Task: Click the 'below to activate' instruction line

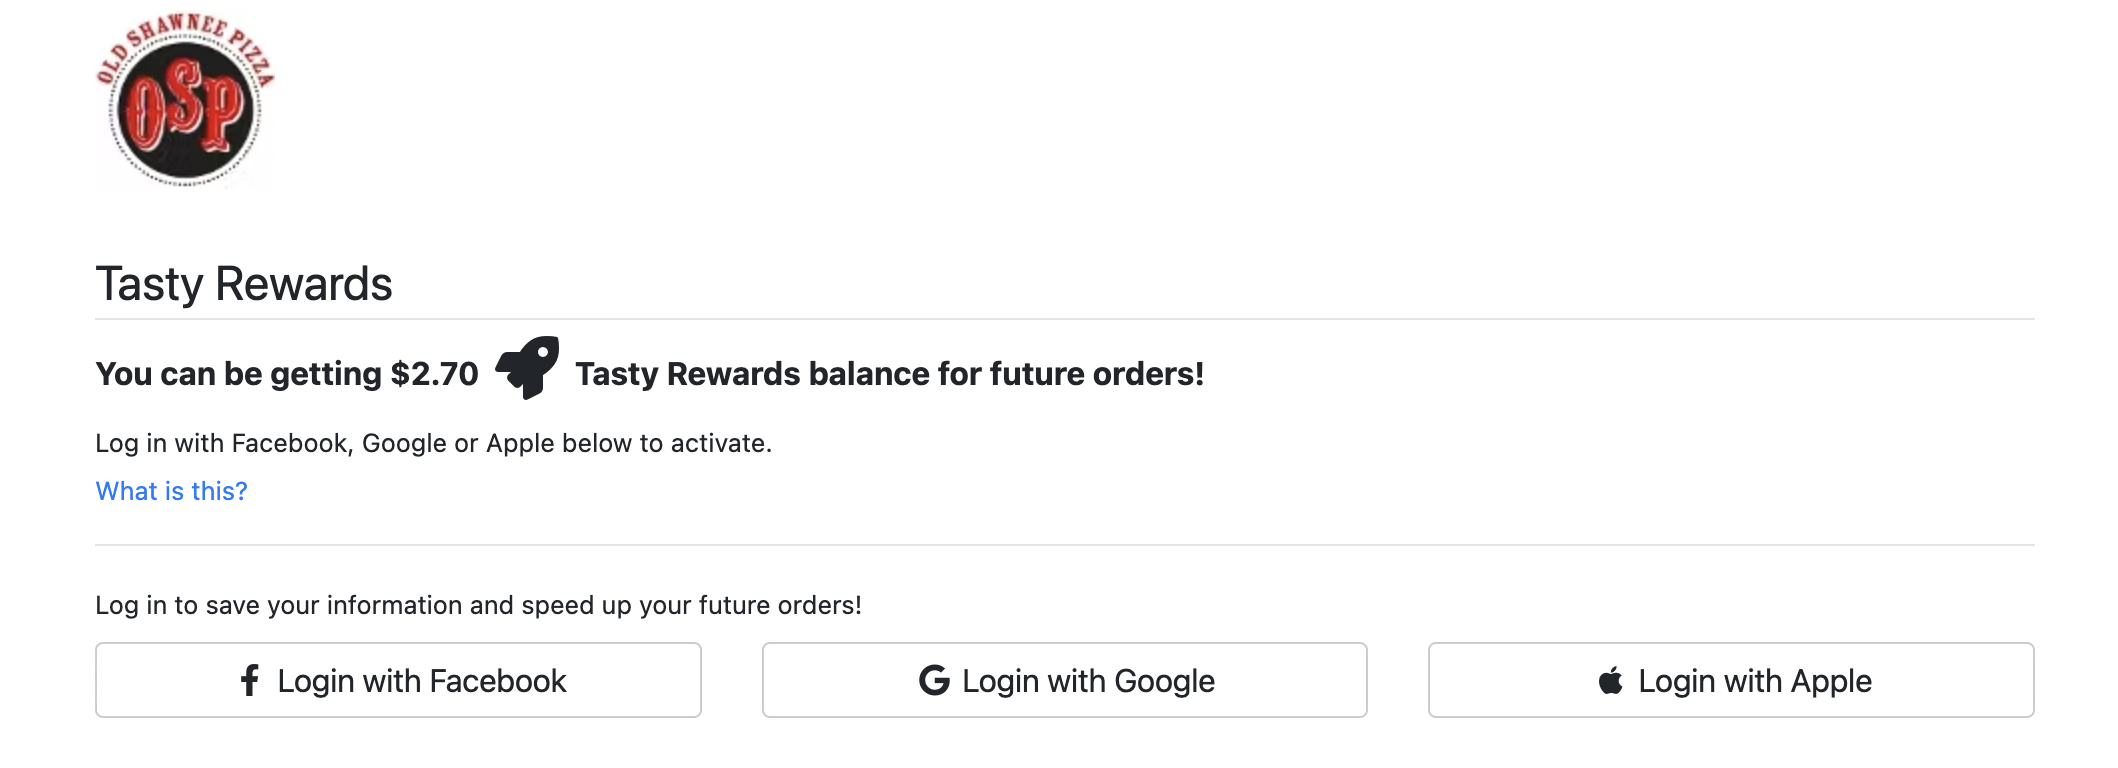Action: [x=434, y=443]
